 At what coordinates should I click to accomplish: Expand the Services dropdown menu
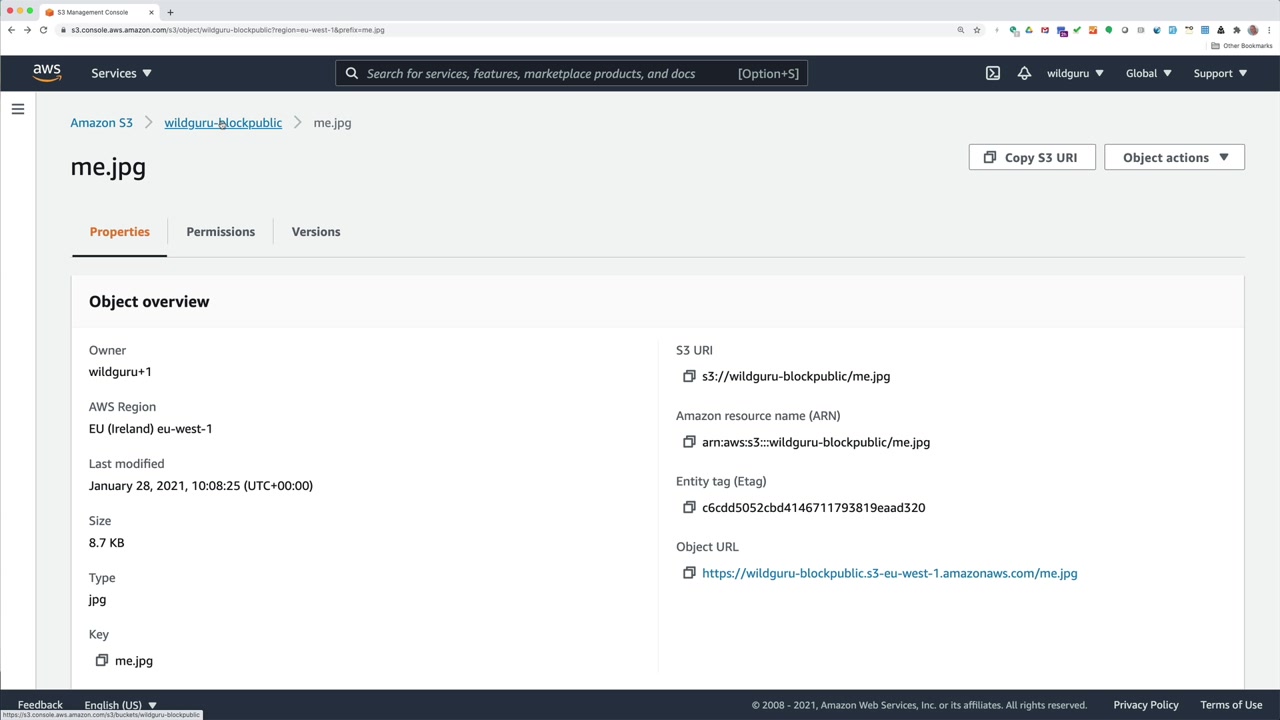pyautogui.click(x=121, y=73)
